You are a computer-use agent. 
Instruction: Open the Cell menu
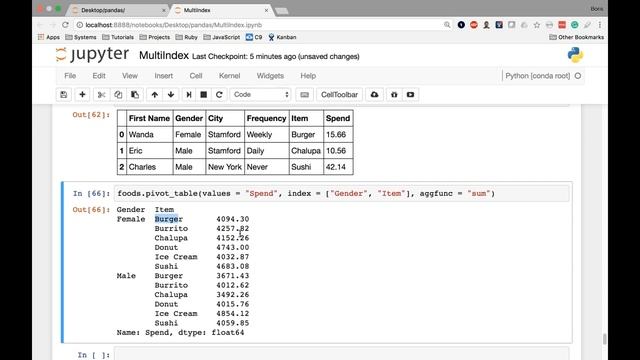pyautogui.click(x=196, y=76)
